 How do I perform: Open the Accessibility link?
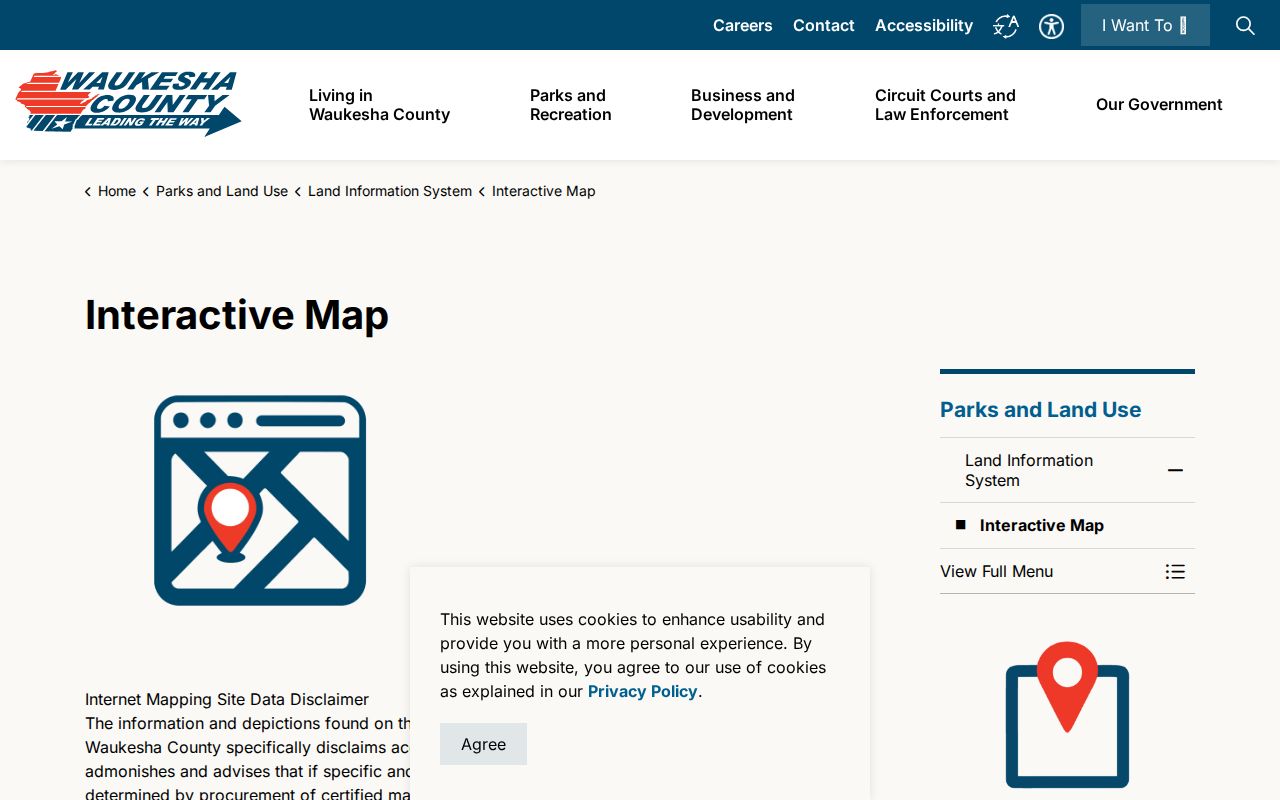click(923, 25)
